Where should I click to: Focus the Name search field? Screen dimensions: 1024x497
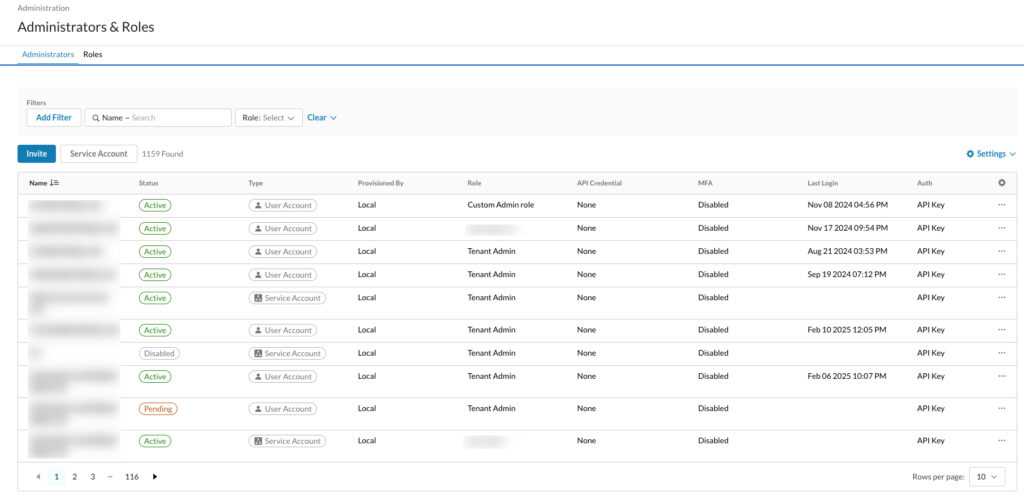coord(158,118)
